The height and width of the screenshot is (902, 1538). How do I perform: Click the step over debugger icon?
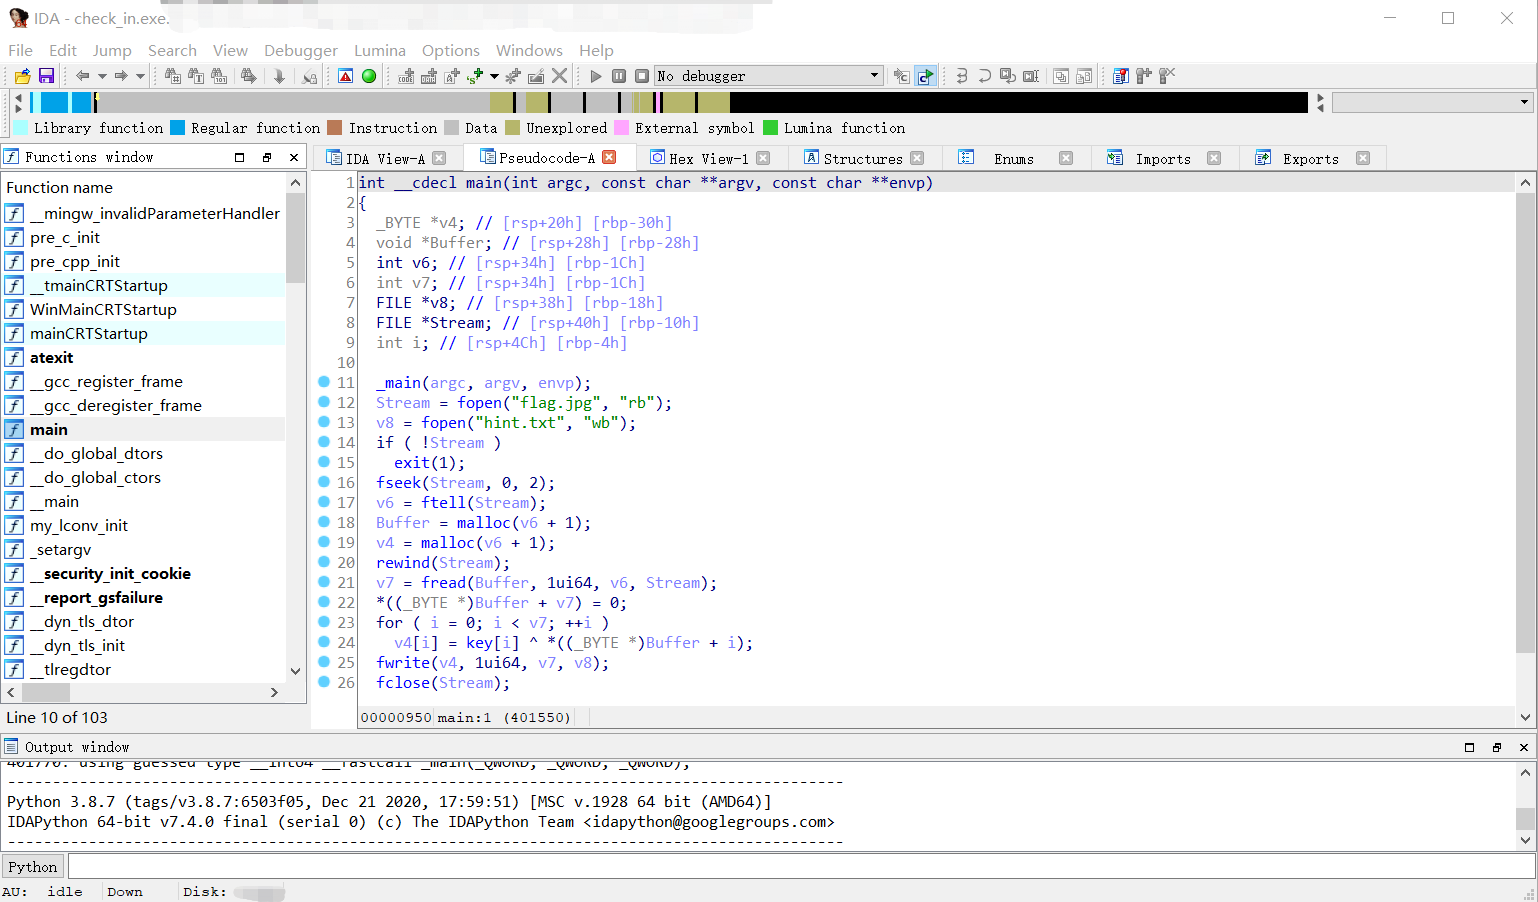click(x=985, y=76)
